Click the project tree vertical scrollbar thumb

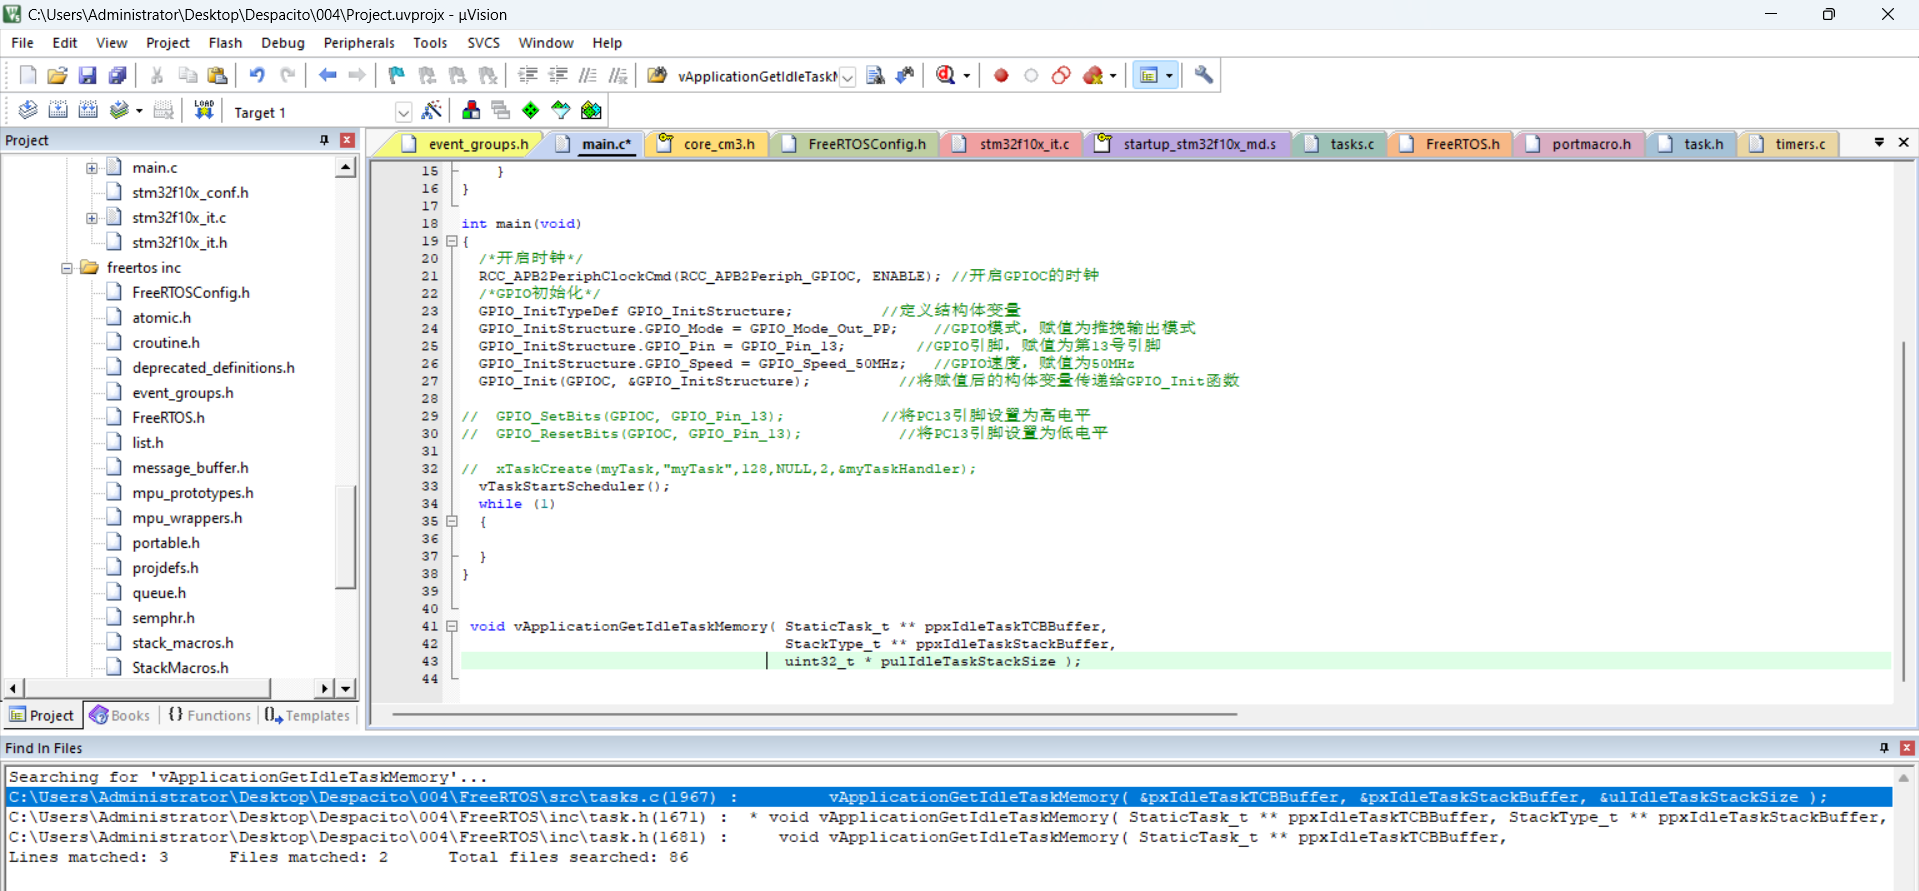click(345, 537)
